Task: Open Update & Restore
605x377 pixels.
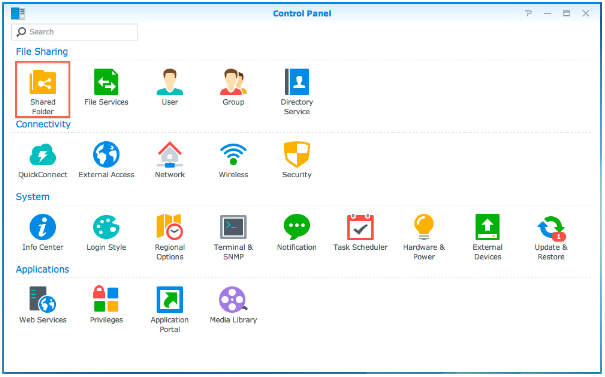Action: coord(551,237)
